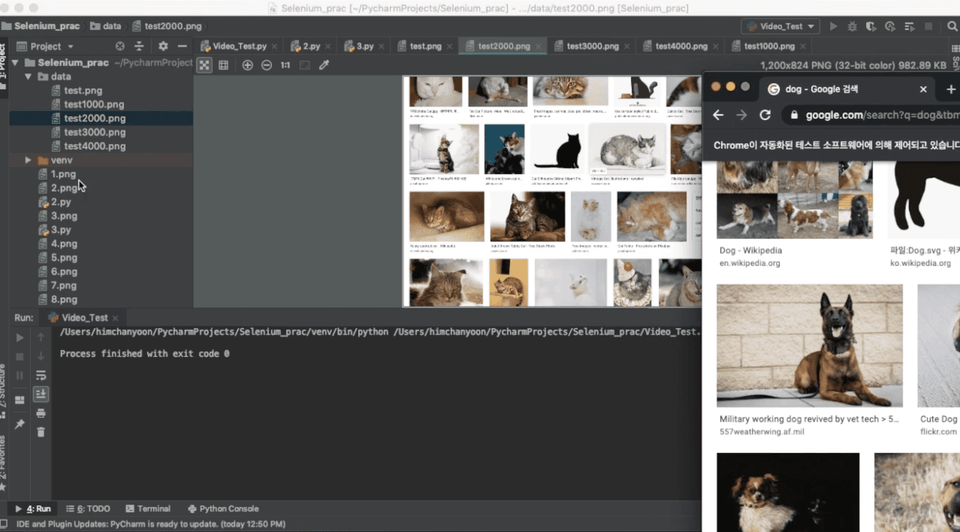Clear Run console with trash icon
Viewport: 960px width, 532px height.
point(41,432)
